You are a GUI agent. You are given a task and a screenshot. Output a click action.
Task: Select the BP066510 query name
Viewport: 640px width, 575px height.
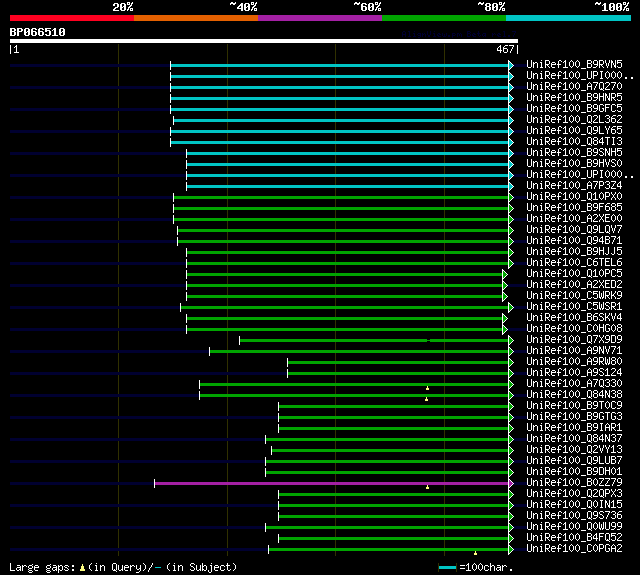(38, 32)
